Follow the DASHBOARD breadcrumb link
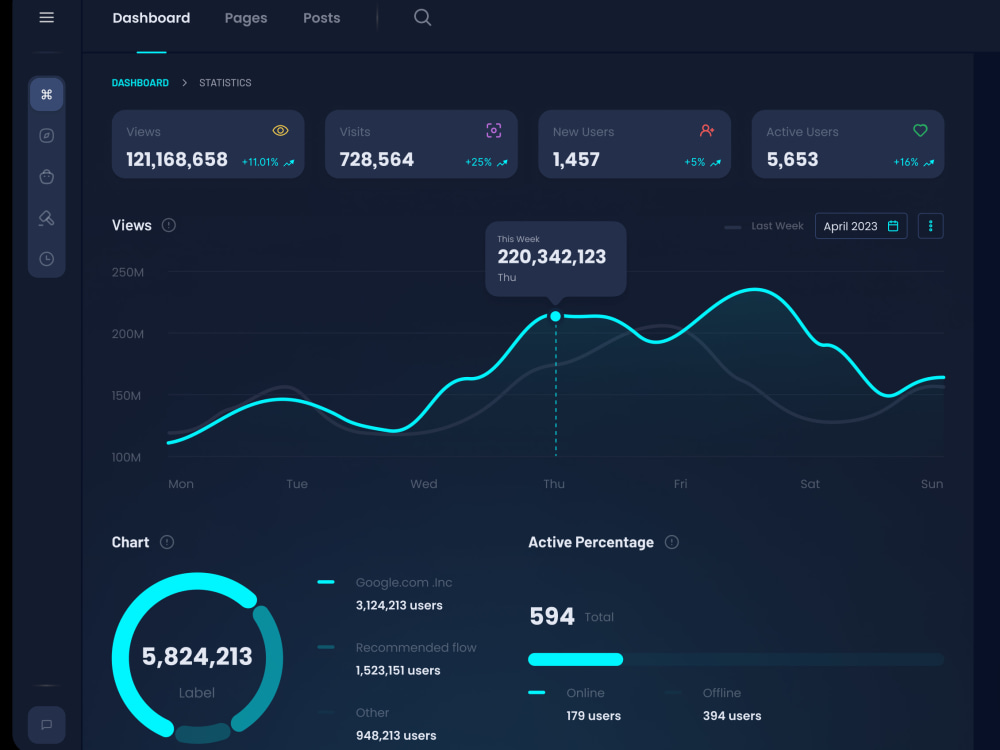Image resolution: width=1000 pixels, height=750 pixels. tap(140, 83)
